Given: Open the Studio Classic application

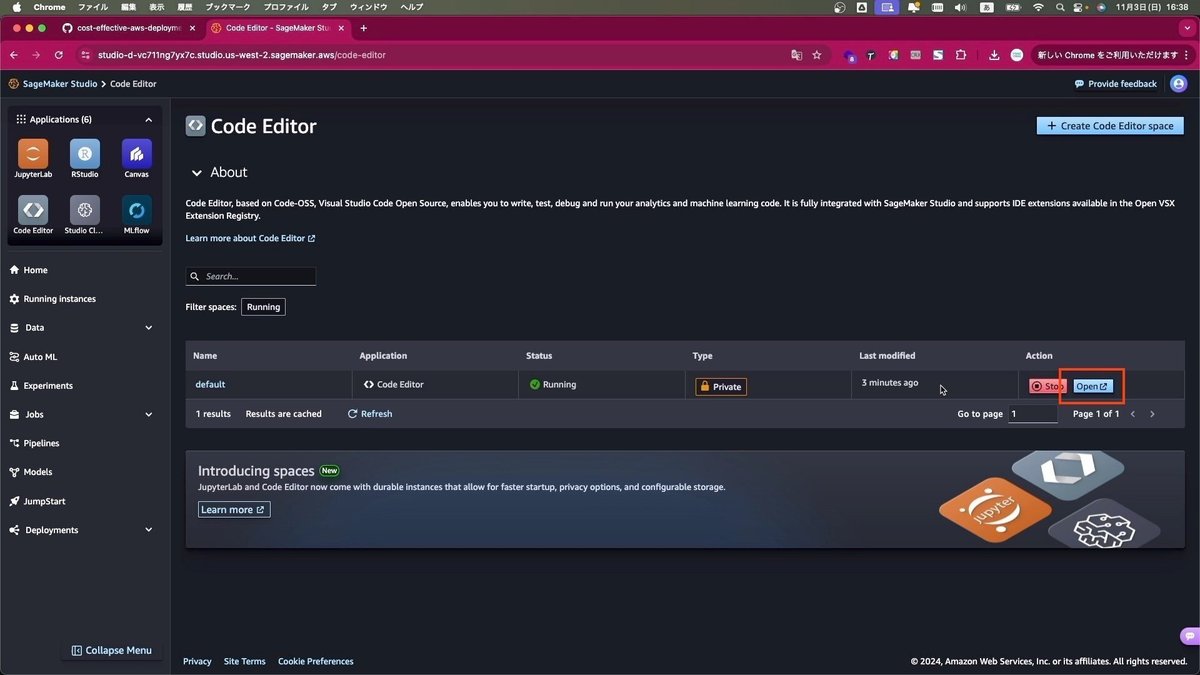Looking at the screenshot, I should [85, 215].
